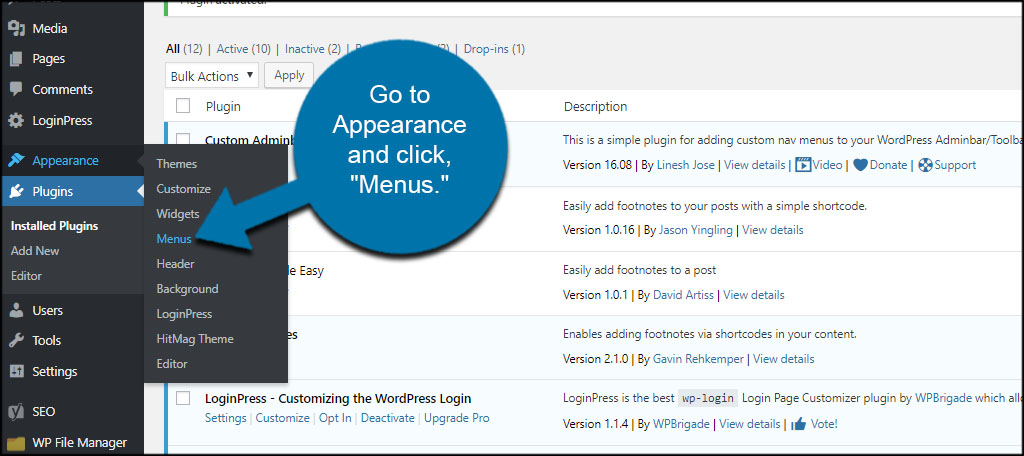Click LoginPress Customize action link
Screen dimensions: 1024x456
point(282,418)
